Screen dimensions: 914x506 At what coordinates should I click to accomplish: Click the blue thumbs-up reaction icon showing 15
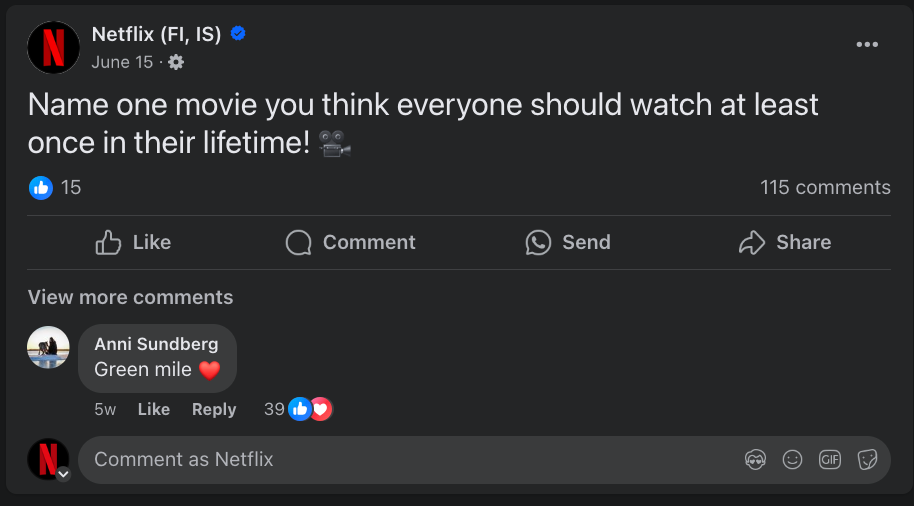41,188
